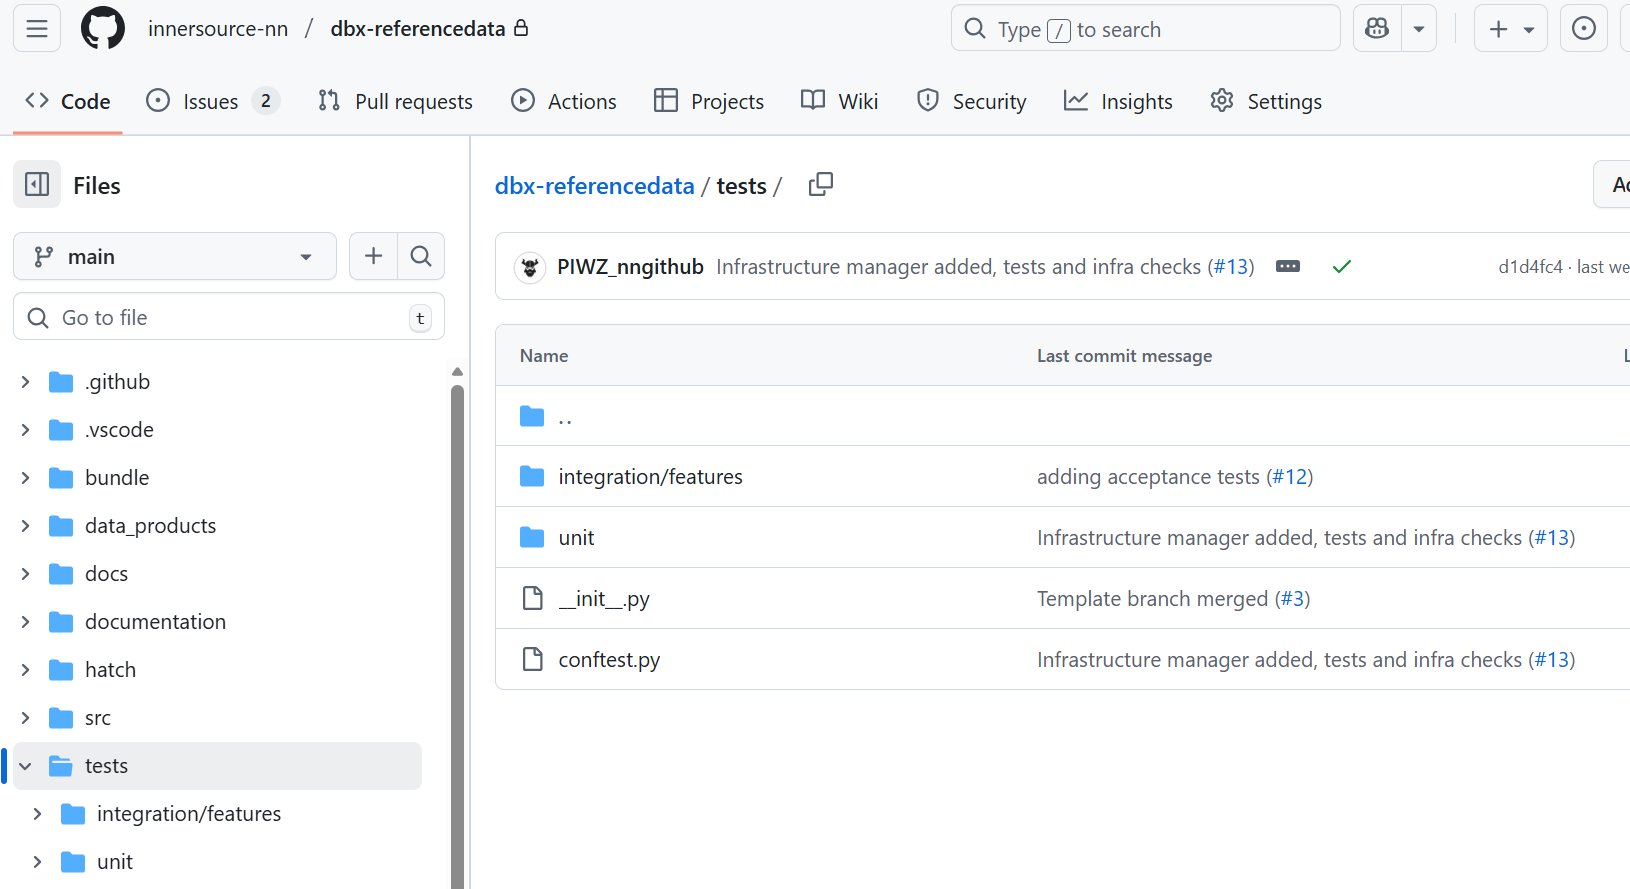Open the create new plus menu
Screen dimensions: 1630x889
pyautogui.click(x=1510, y=28)
